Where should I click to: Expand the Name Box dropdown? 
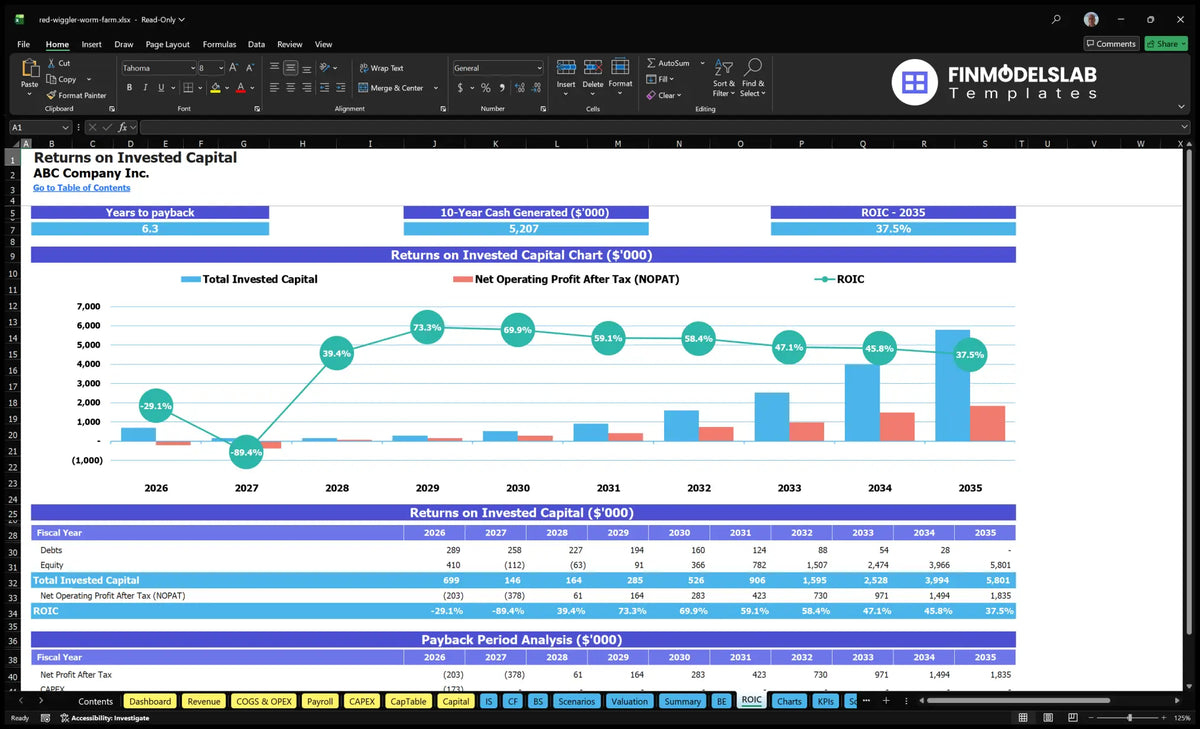coord(66,127)
